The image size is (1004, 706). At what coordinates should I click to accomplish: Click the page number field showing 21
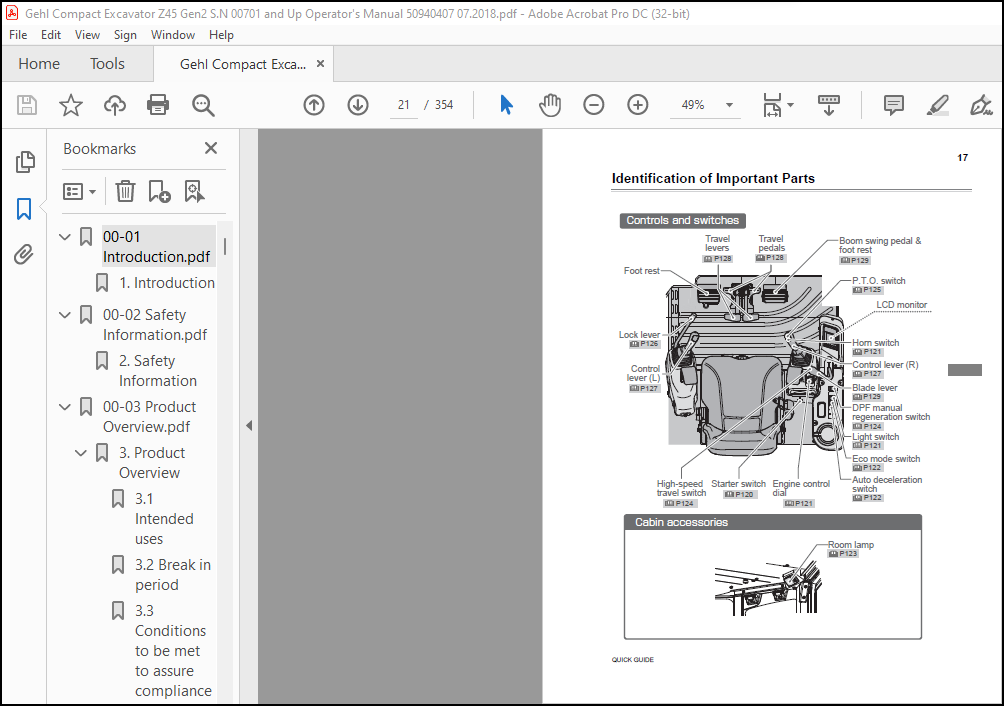(x=403, y=105)
